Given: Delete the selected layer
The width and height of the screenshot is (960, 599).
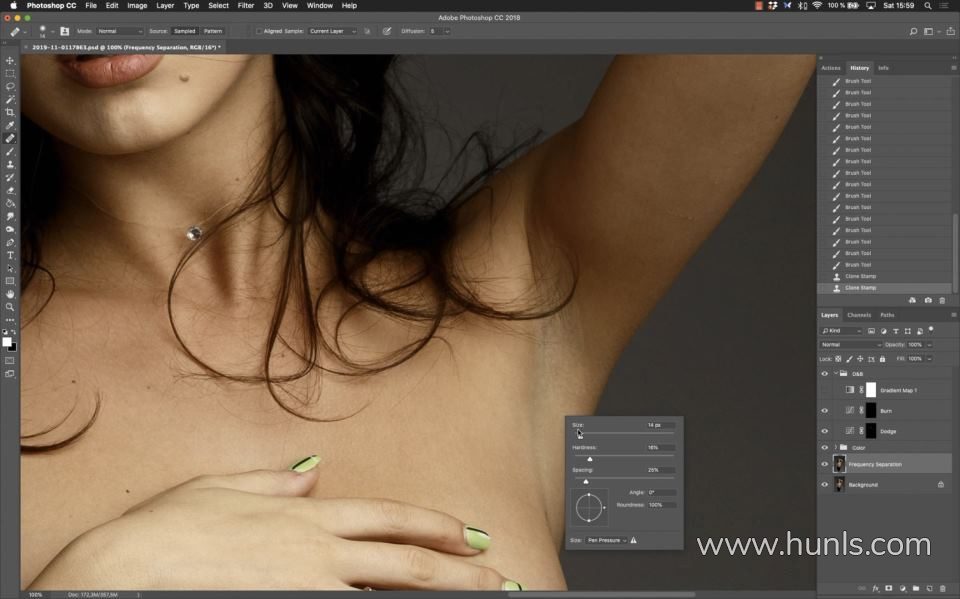Looking at the screenshot, I should [x=943, y=589].
